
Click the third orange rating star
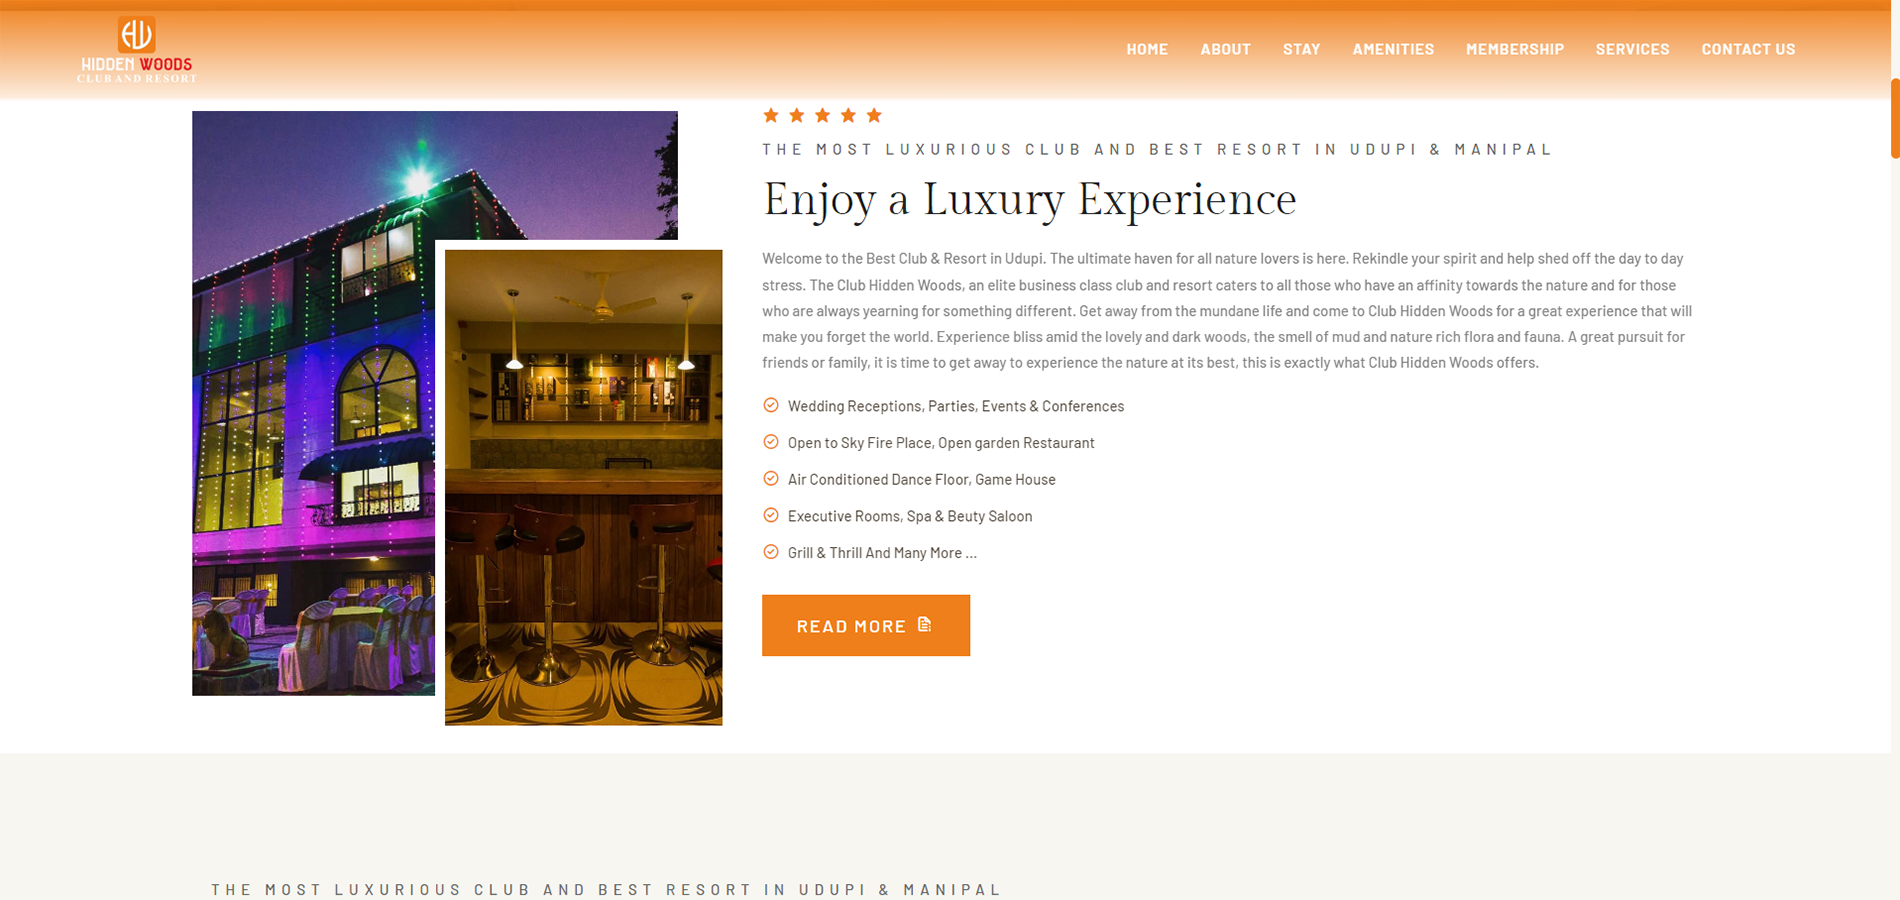(x=823, y=115)
